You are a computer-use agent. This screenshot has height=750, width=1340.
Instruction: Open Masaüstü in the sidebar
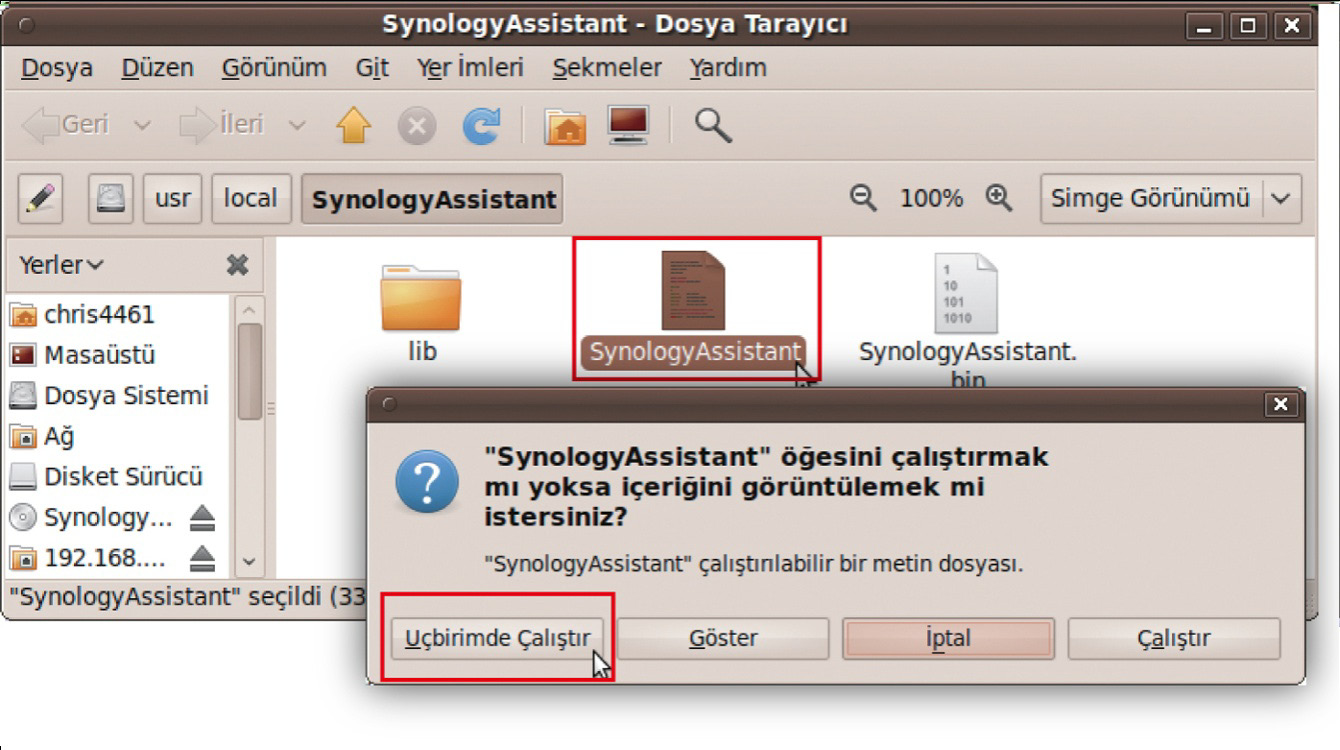point(99,355)
